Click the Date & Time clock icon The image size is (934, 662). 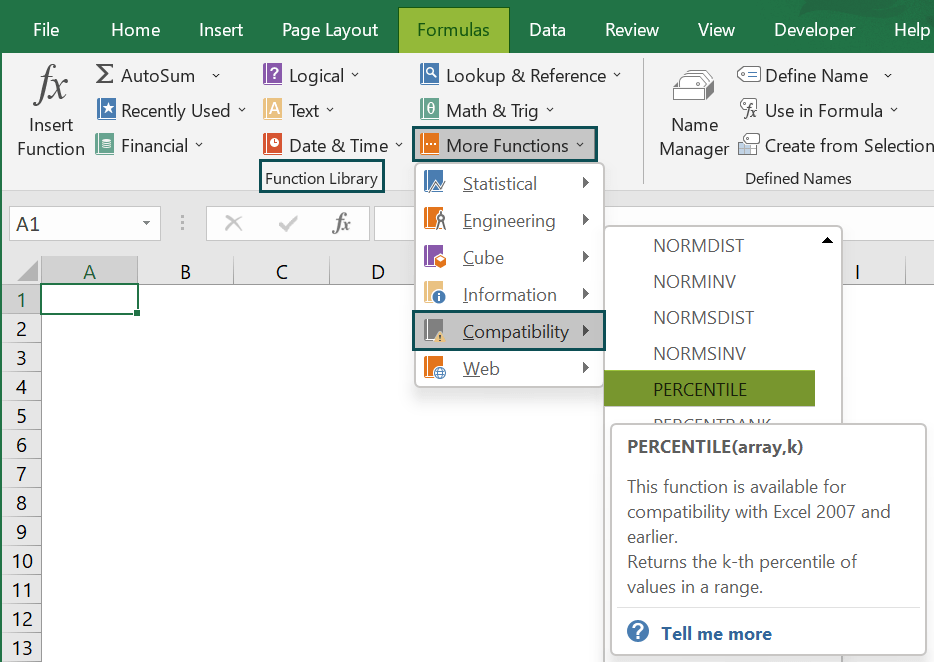[x=272, y=145]
